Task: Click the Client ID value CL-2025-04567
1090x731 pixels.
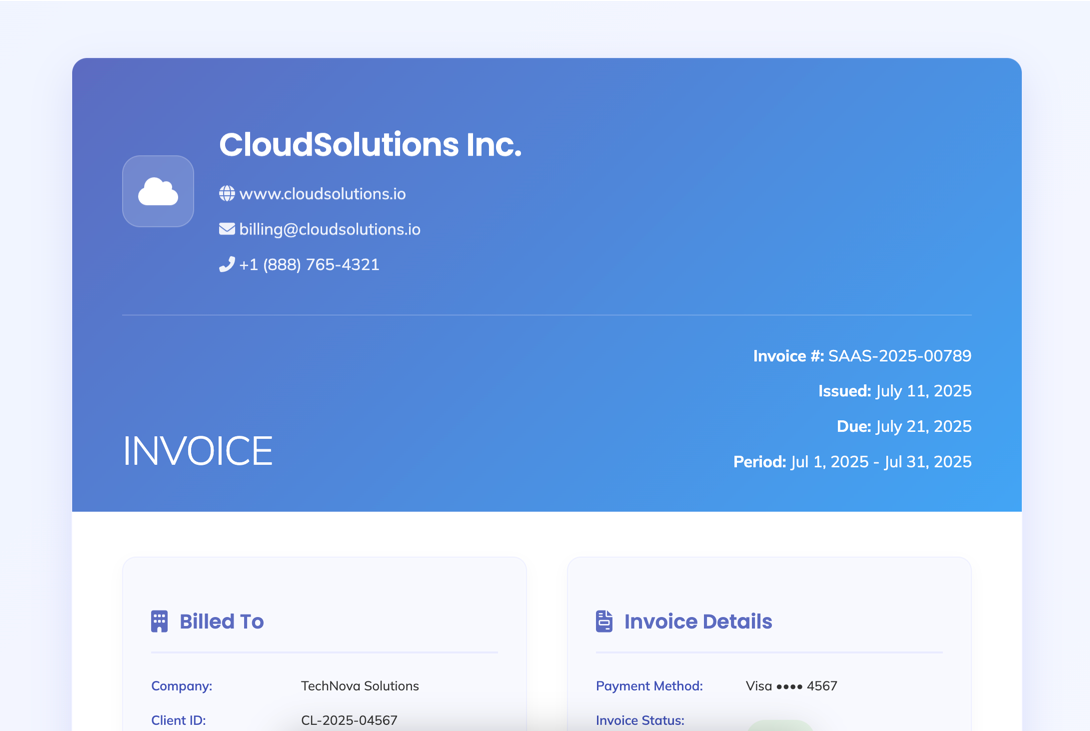Action: pos(349,720)
